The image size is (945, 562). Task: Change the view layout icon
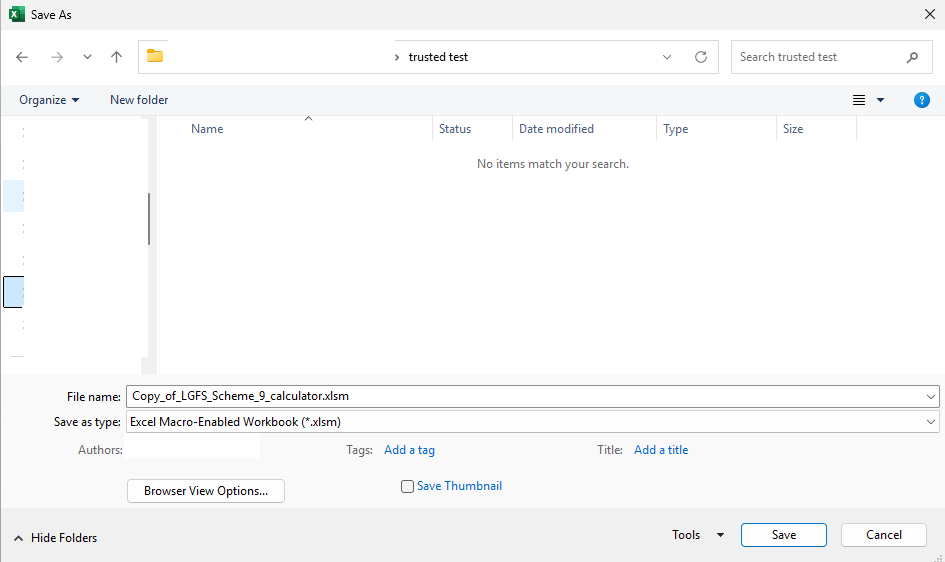(x=859, y=100)
